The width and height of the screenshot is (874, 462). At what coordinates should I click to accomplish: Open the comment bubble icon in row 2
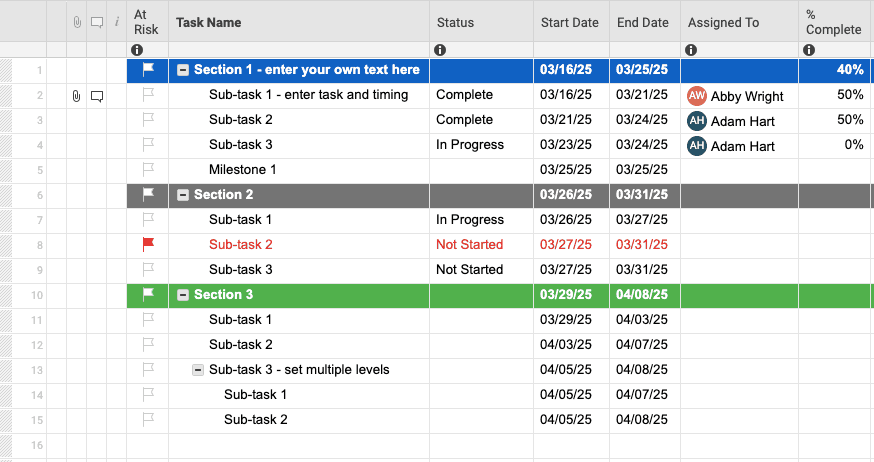(97, 96)
